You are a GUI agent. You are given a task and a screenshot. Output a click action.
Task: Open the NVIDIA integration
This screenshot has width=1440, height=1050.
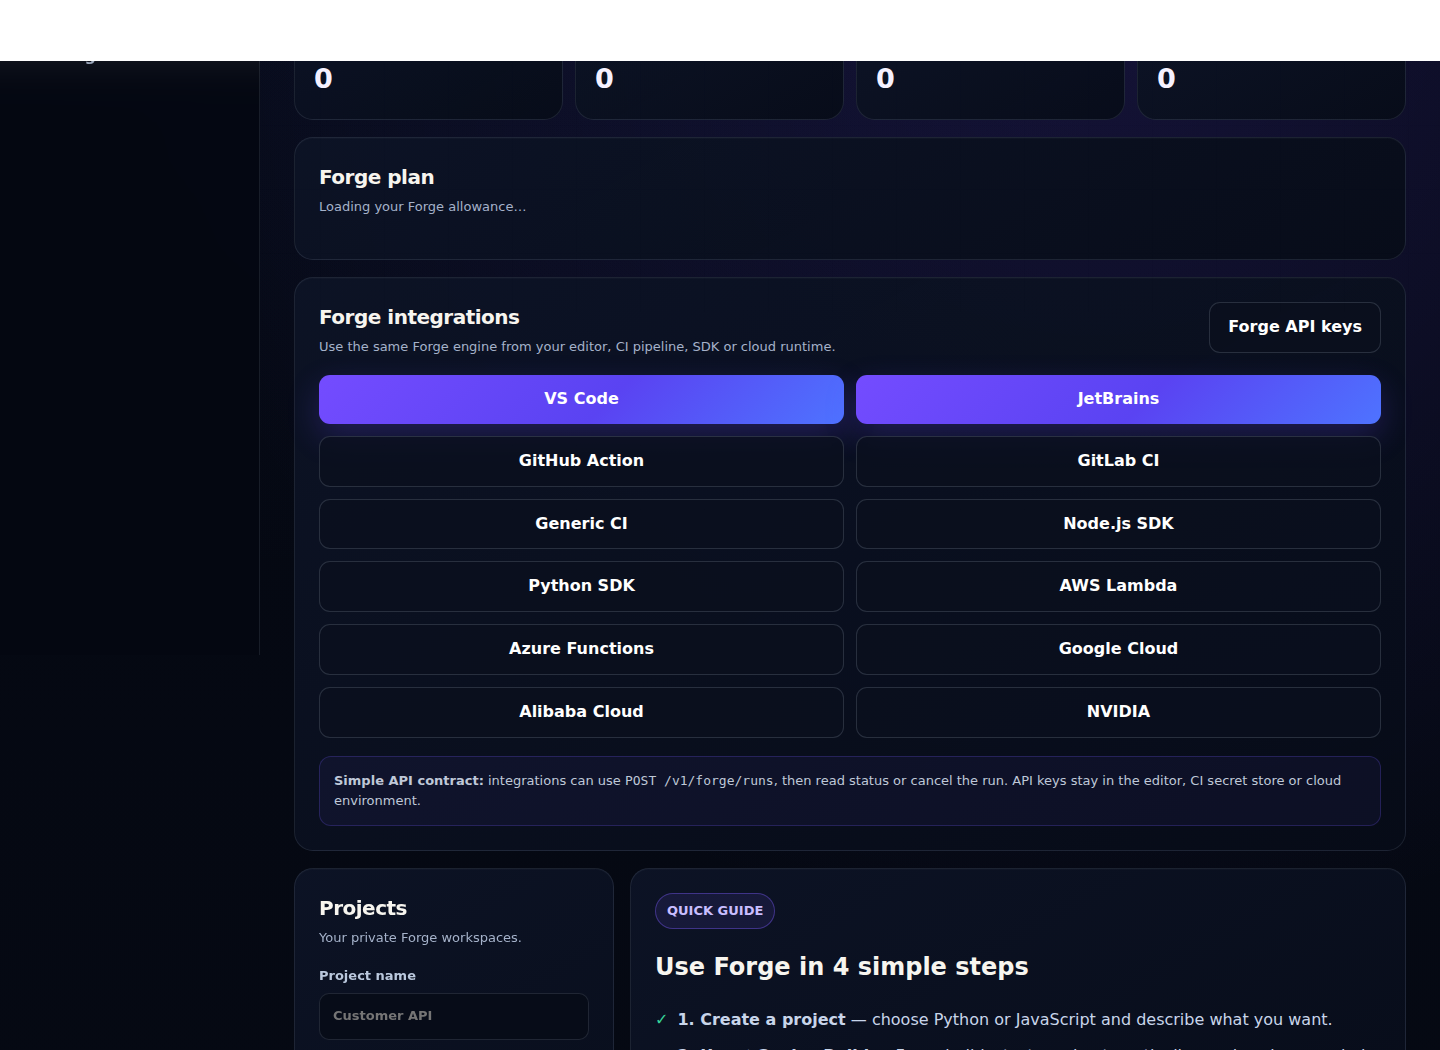(1118, 712)
